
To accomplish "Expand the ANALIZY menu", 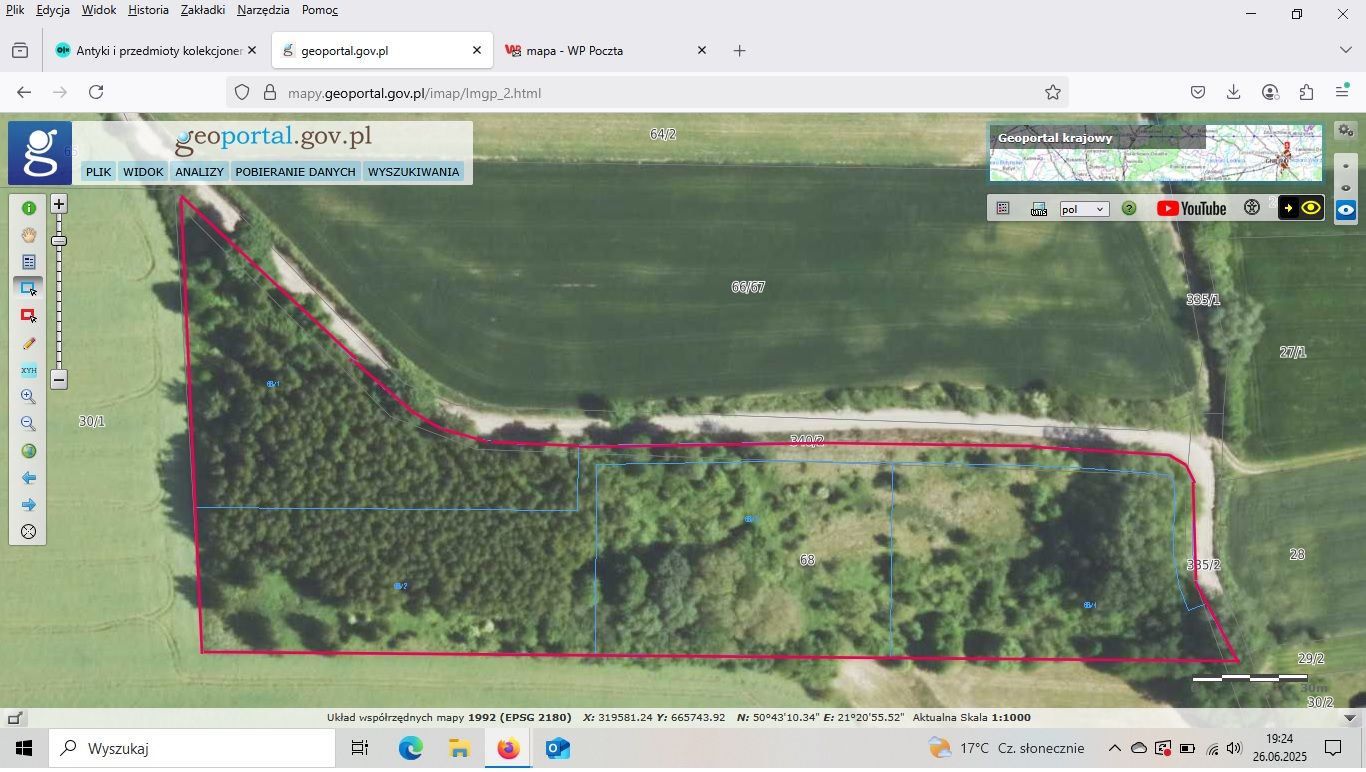I will 199,172.
